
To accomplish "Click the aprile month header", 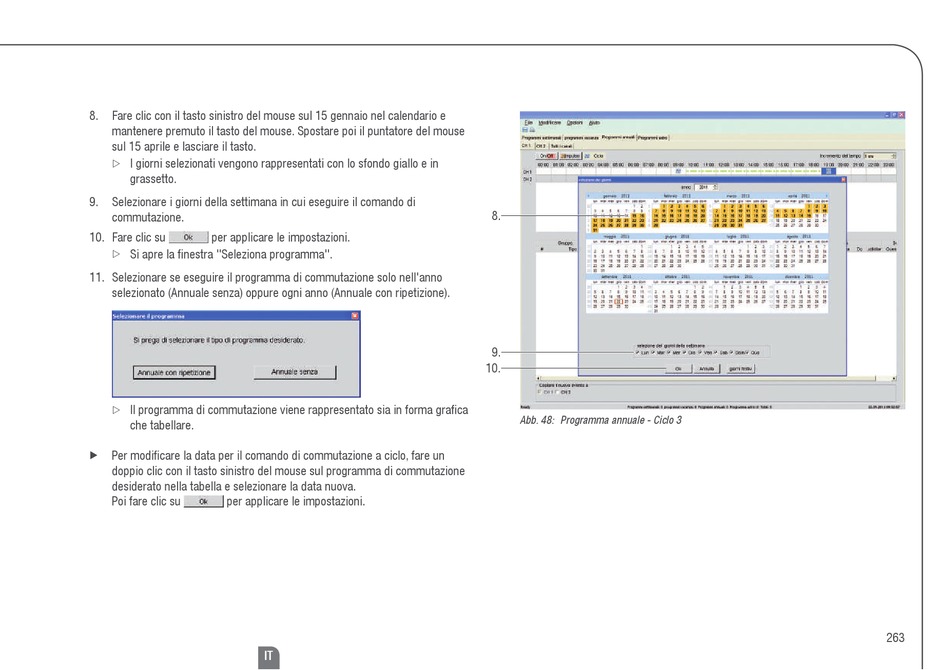I will tap(799, 196).
